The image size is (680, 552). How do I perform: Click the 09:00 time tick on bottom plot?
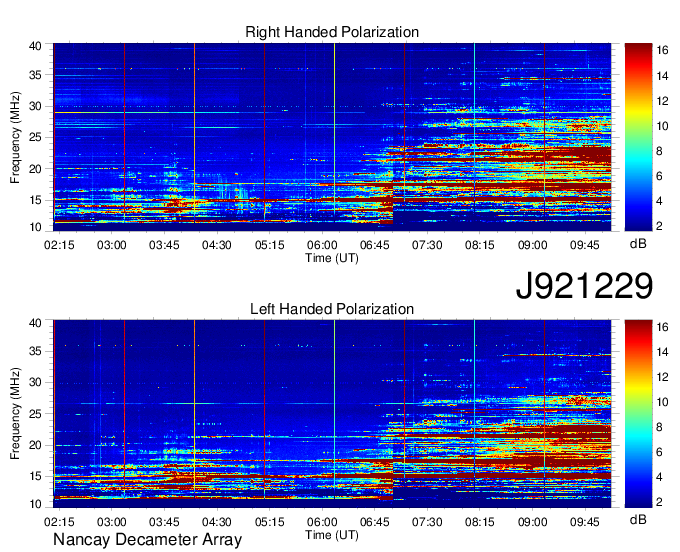pyautogui.click(x=532, y=522)
